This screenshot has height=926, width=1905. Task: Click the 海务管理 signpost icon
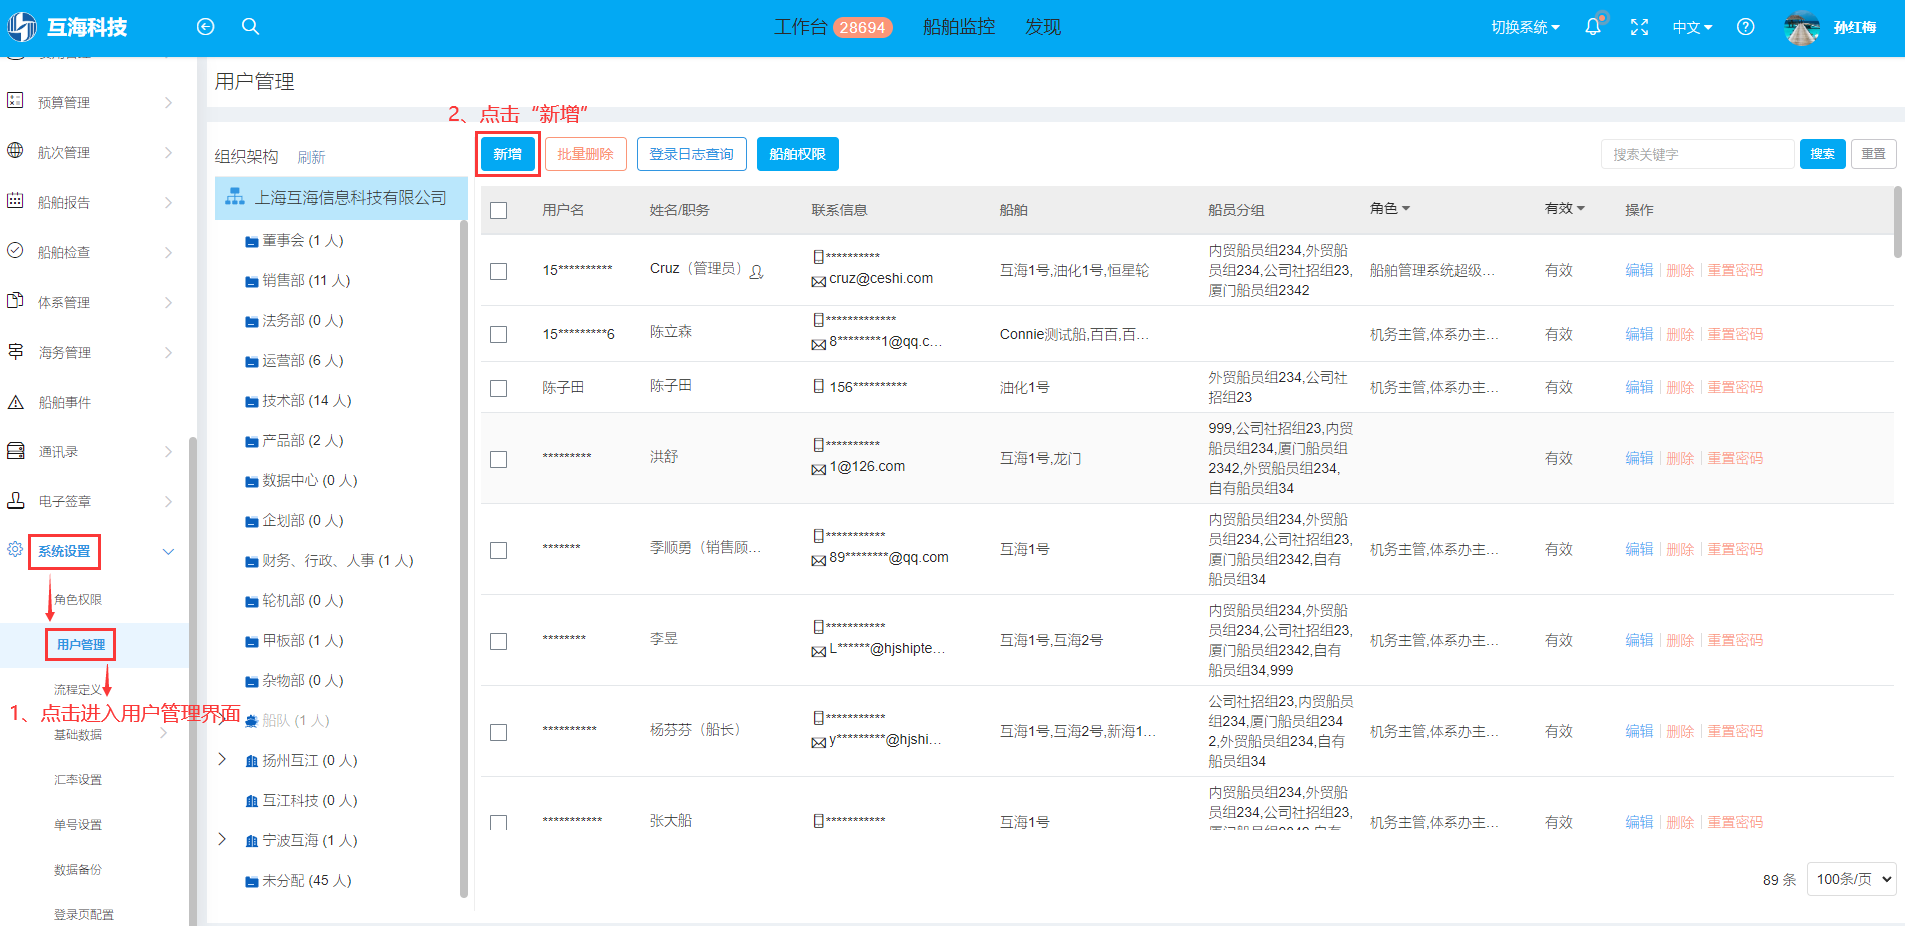click(x=15, y=351)
